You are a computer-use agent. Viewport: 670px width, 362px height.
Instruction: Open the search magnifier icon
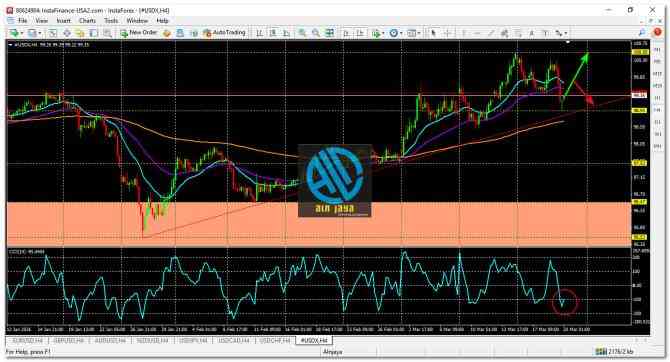(642, 32)
